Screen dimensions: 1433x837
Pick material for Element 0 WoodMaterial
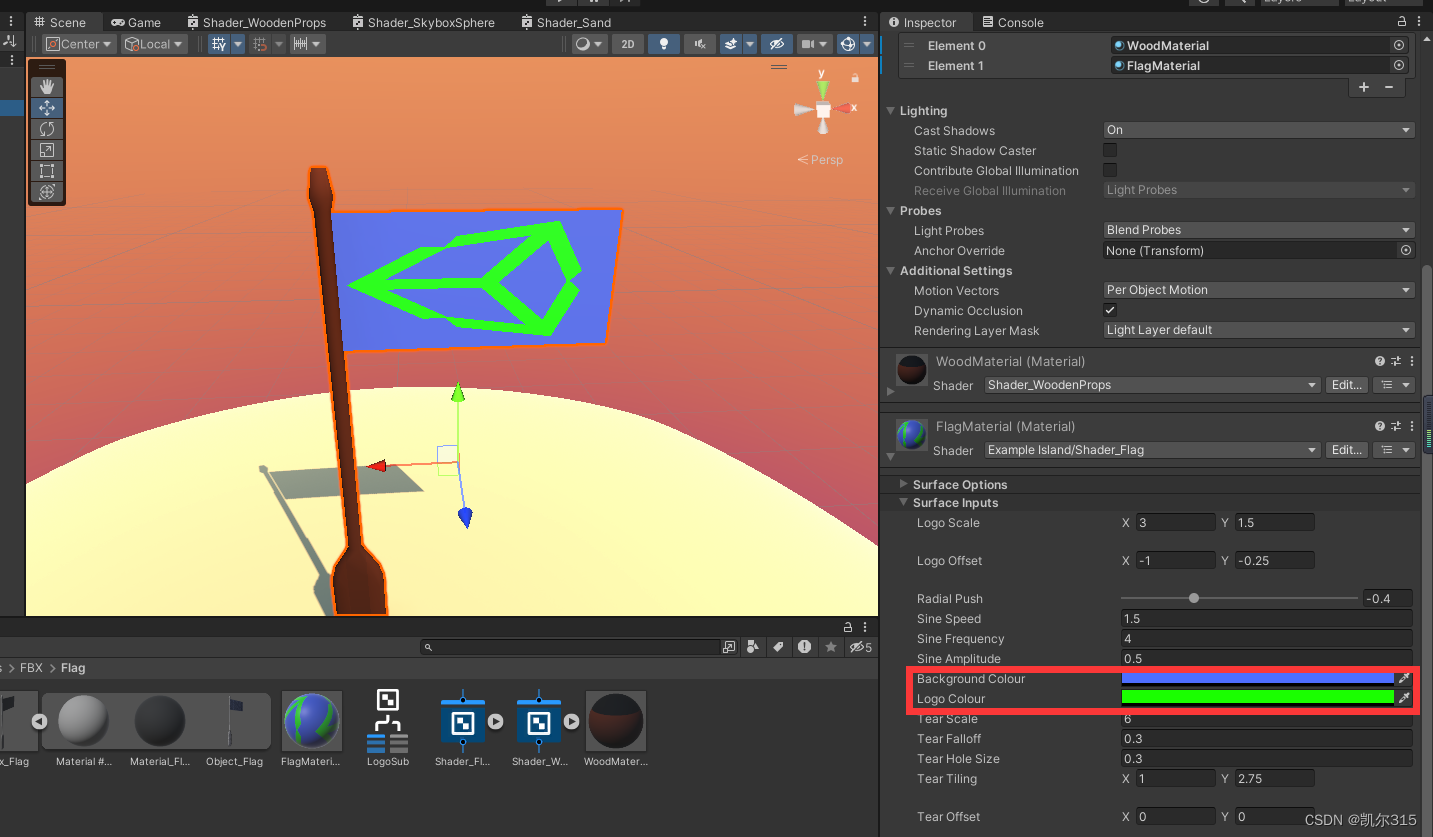[x=1399, y=45]
